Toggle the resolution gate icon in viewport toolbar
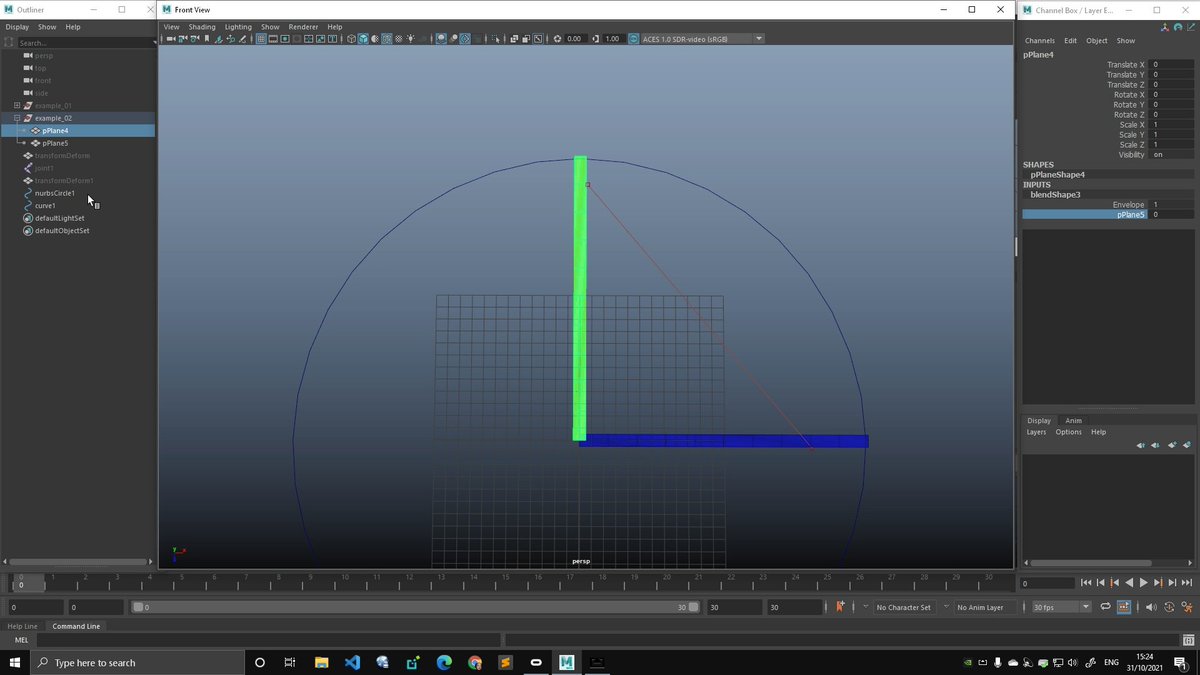The width and height of the screenshot is (1200, 675). coord(284,38)
